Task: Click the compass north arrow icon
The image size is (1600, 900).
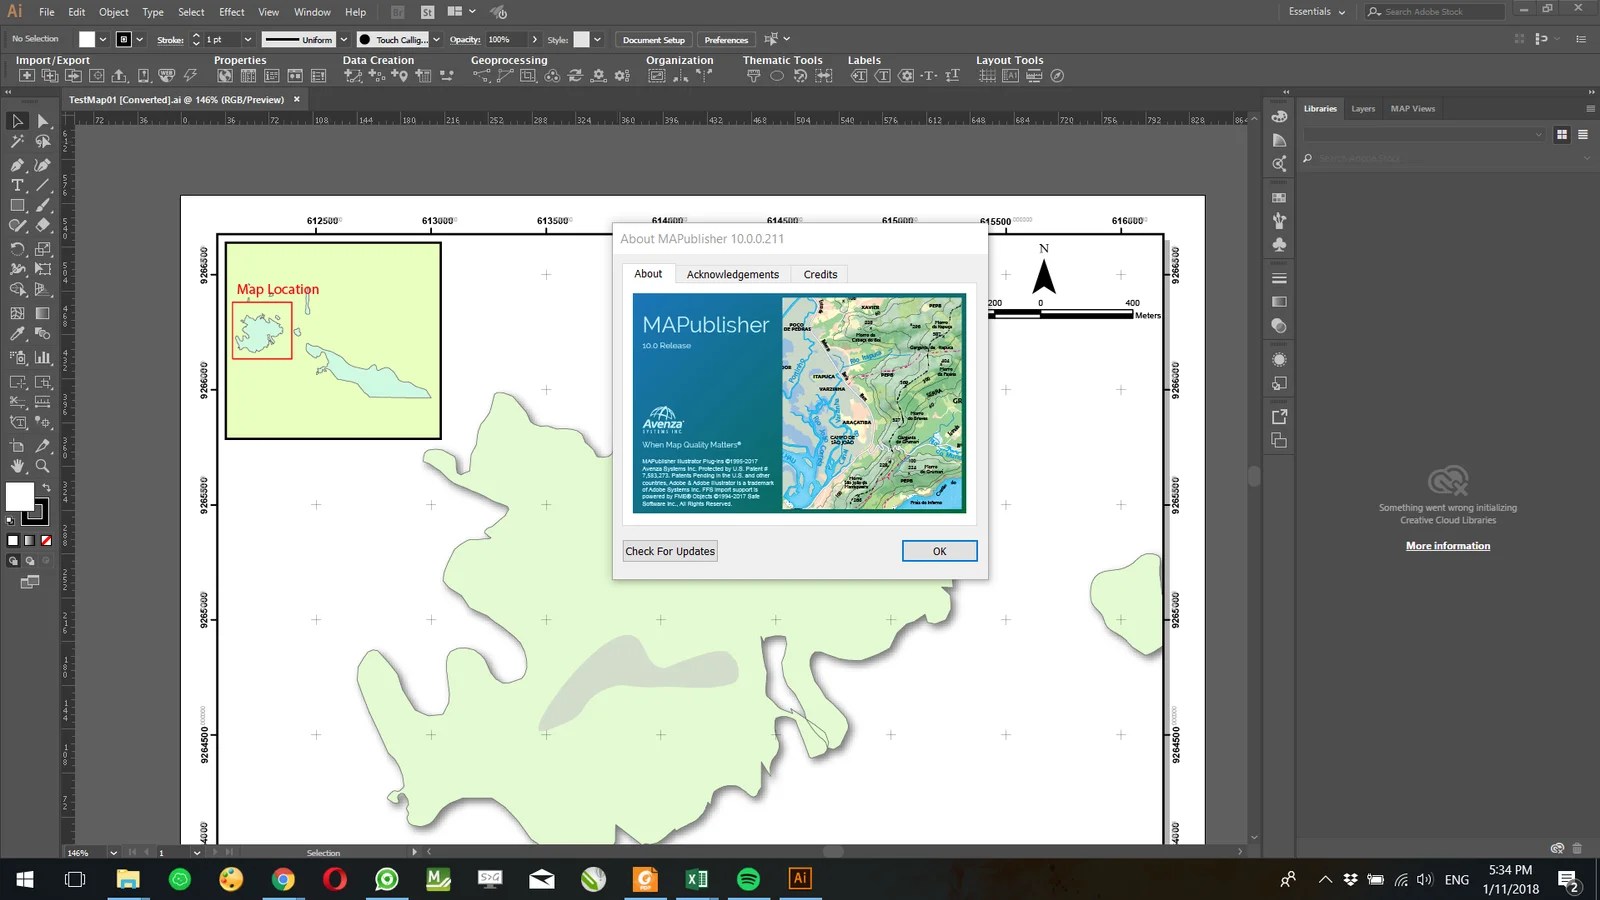Action: click(1057, 76)
